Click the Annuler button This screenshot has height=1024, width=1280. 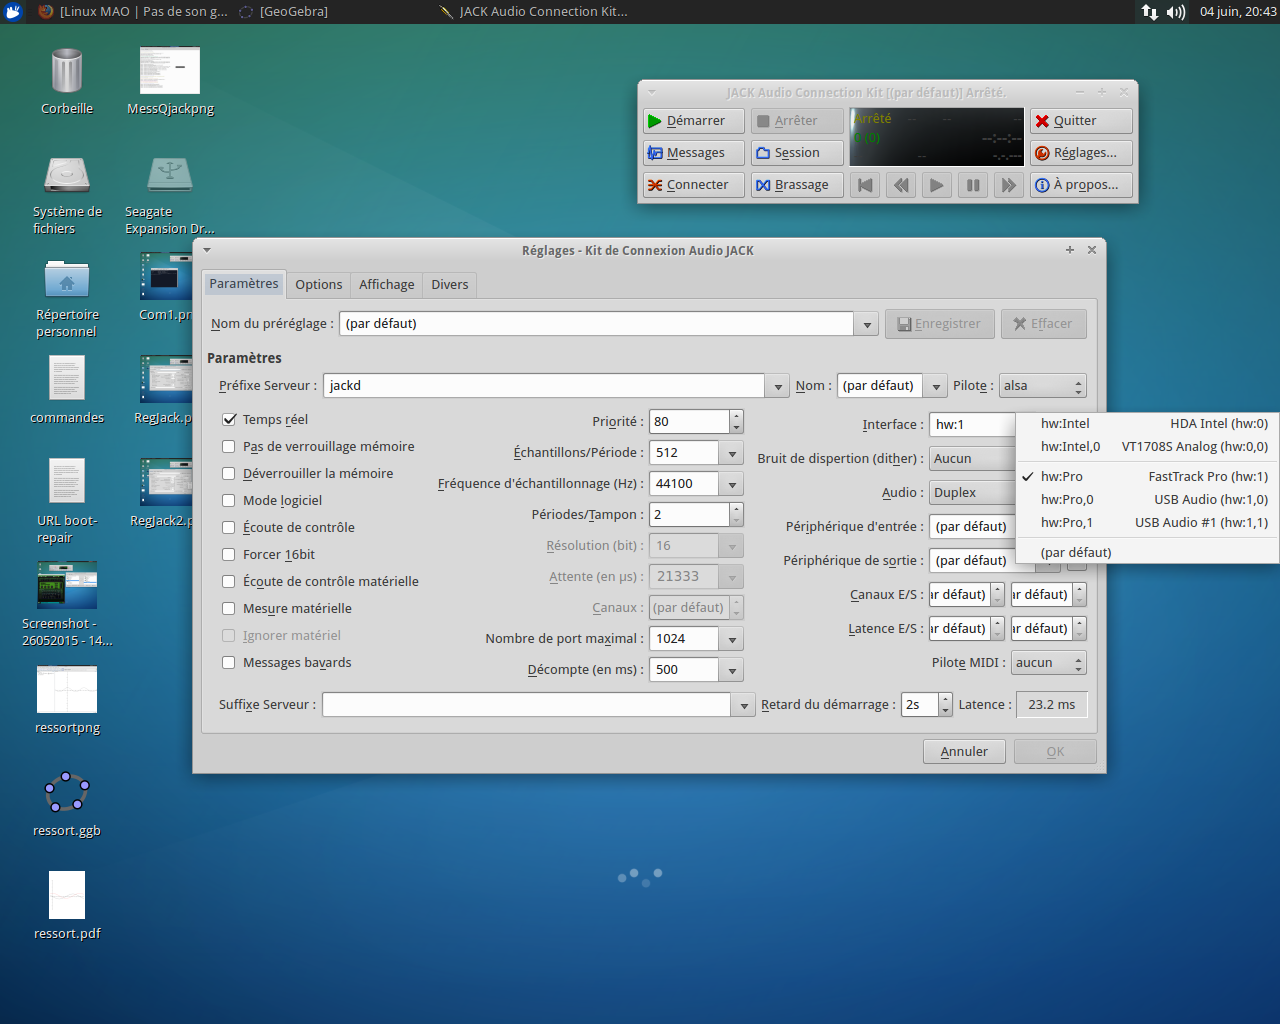(964, 752)
